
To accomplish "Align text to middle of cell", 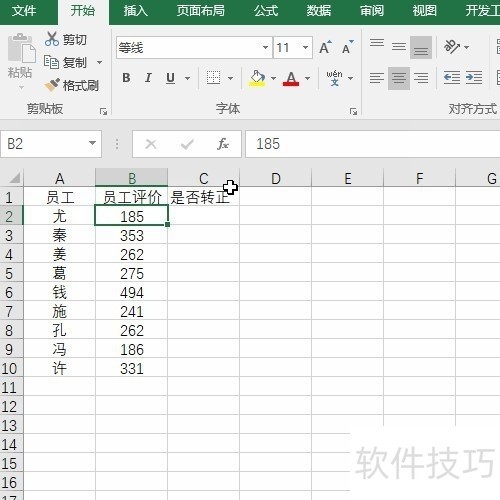I will (399, 47).
